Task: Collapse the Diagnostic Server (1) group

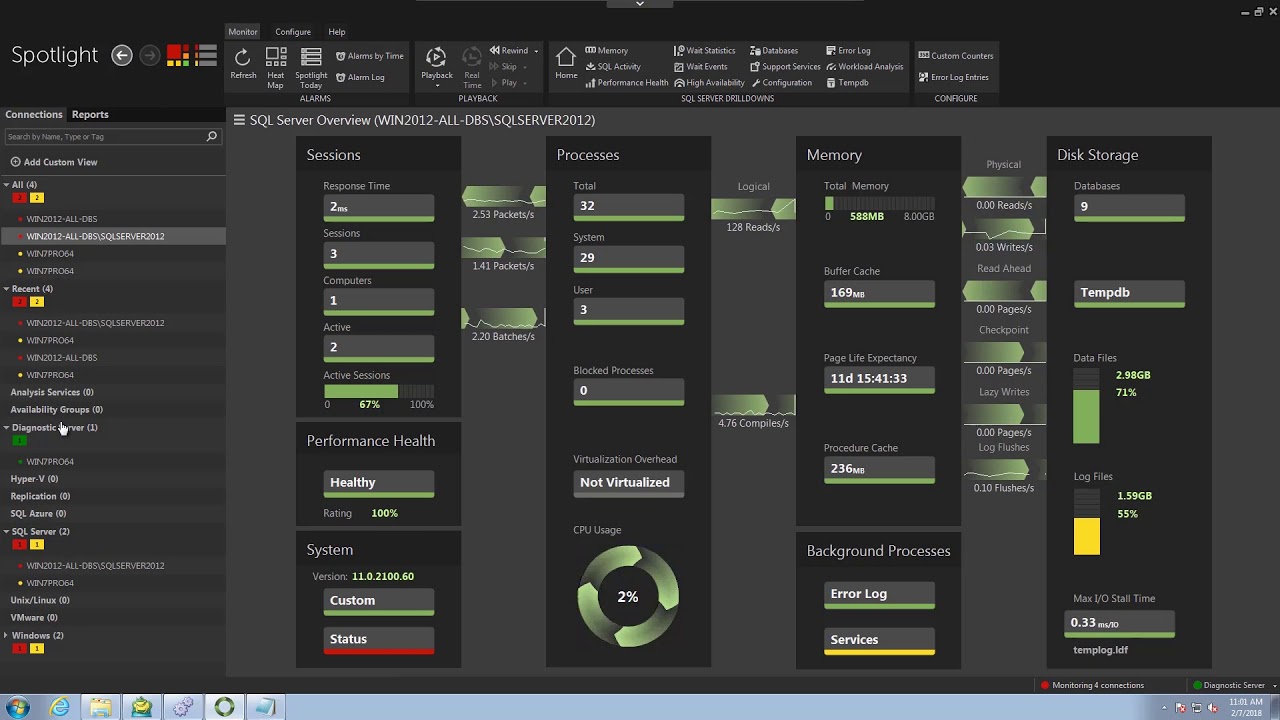Action: coord(6,428)
